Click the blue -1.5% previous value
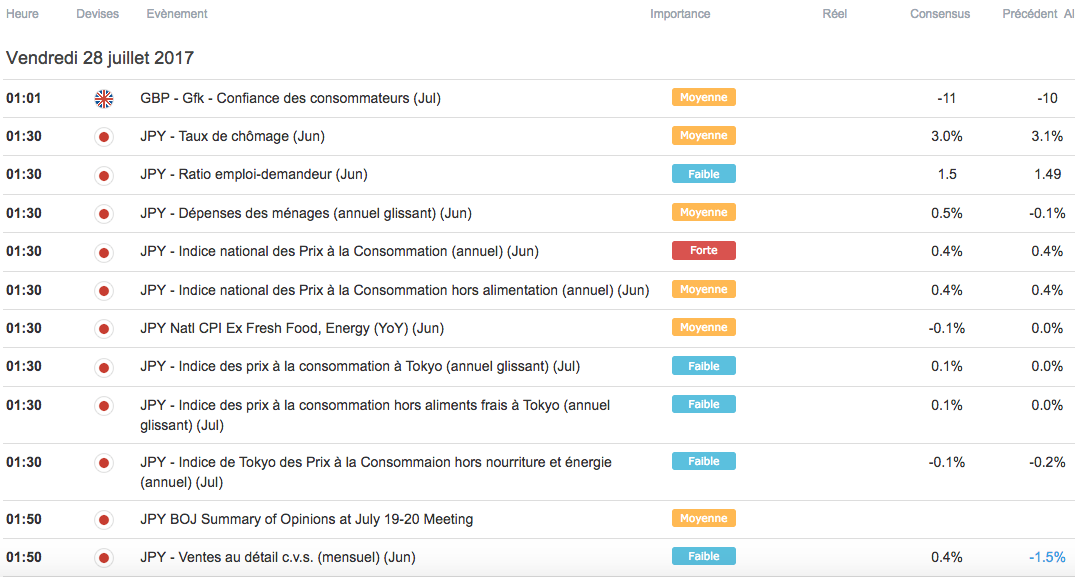1075x577 pixels. (1047, 557)
